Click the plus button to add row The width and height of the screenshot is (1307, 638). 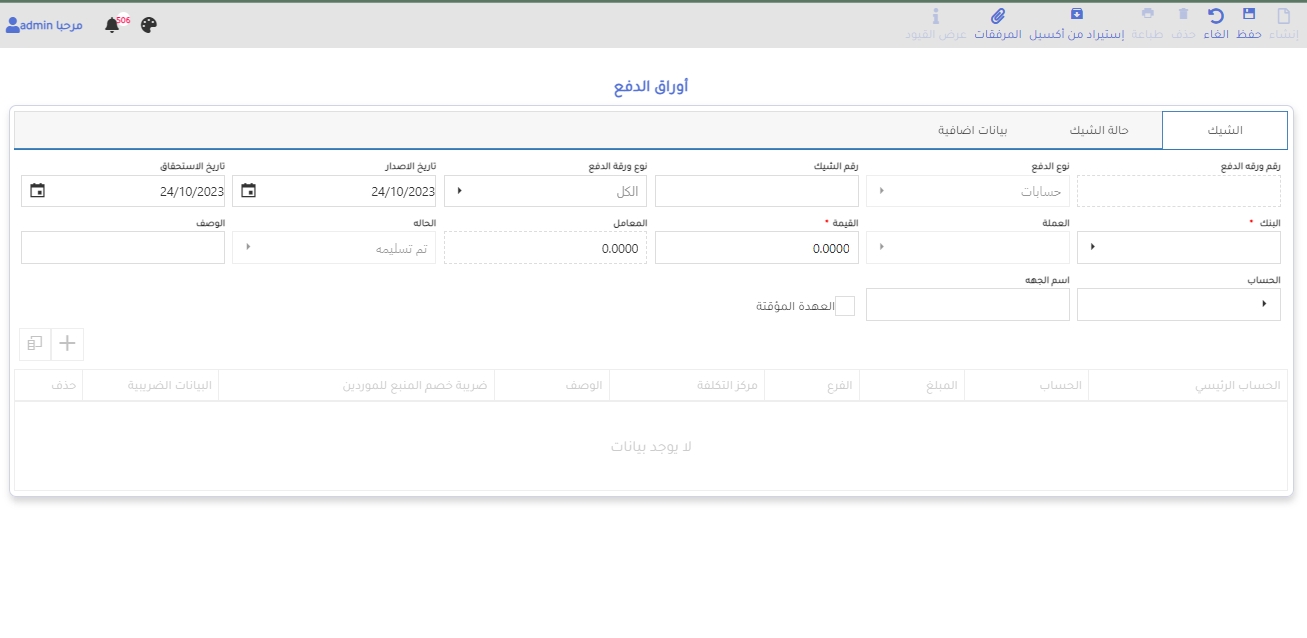pyautogui.click(x=67, y=344)
